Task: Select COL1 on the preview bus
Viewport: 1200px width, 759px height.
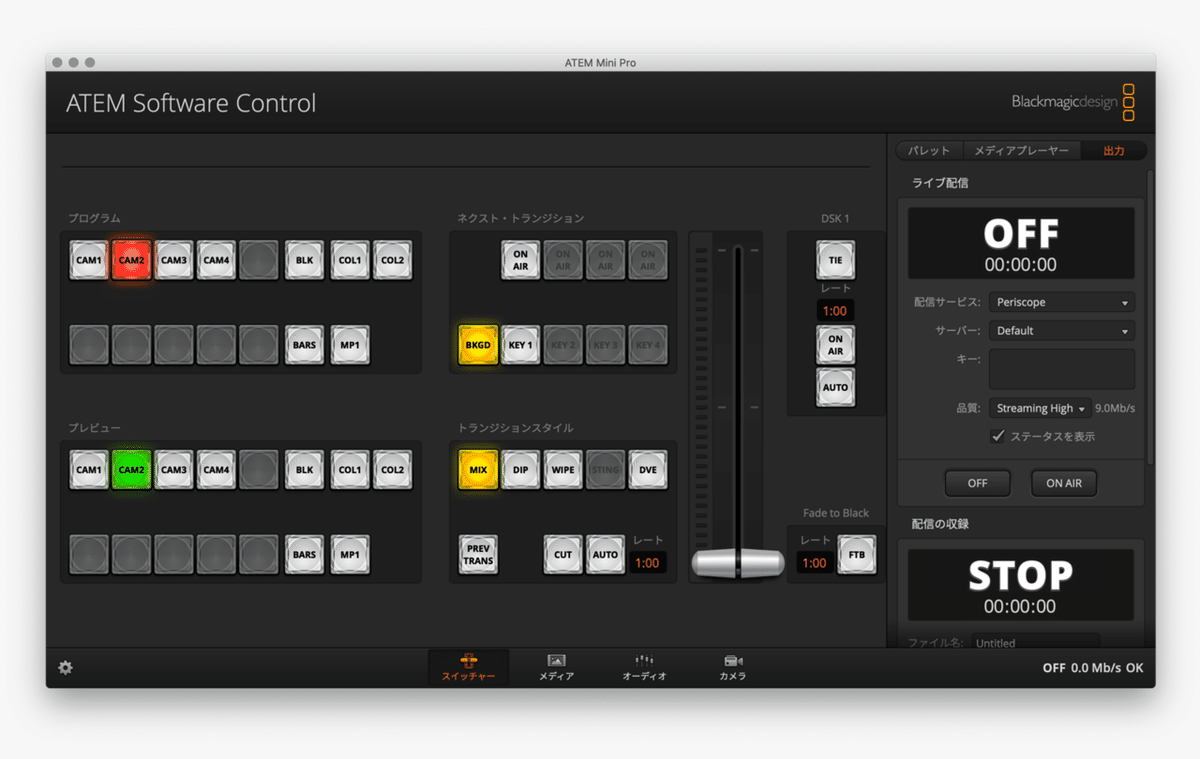Action: [349, 469]
